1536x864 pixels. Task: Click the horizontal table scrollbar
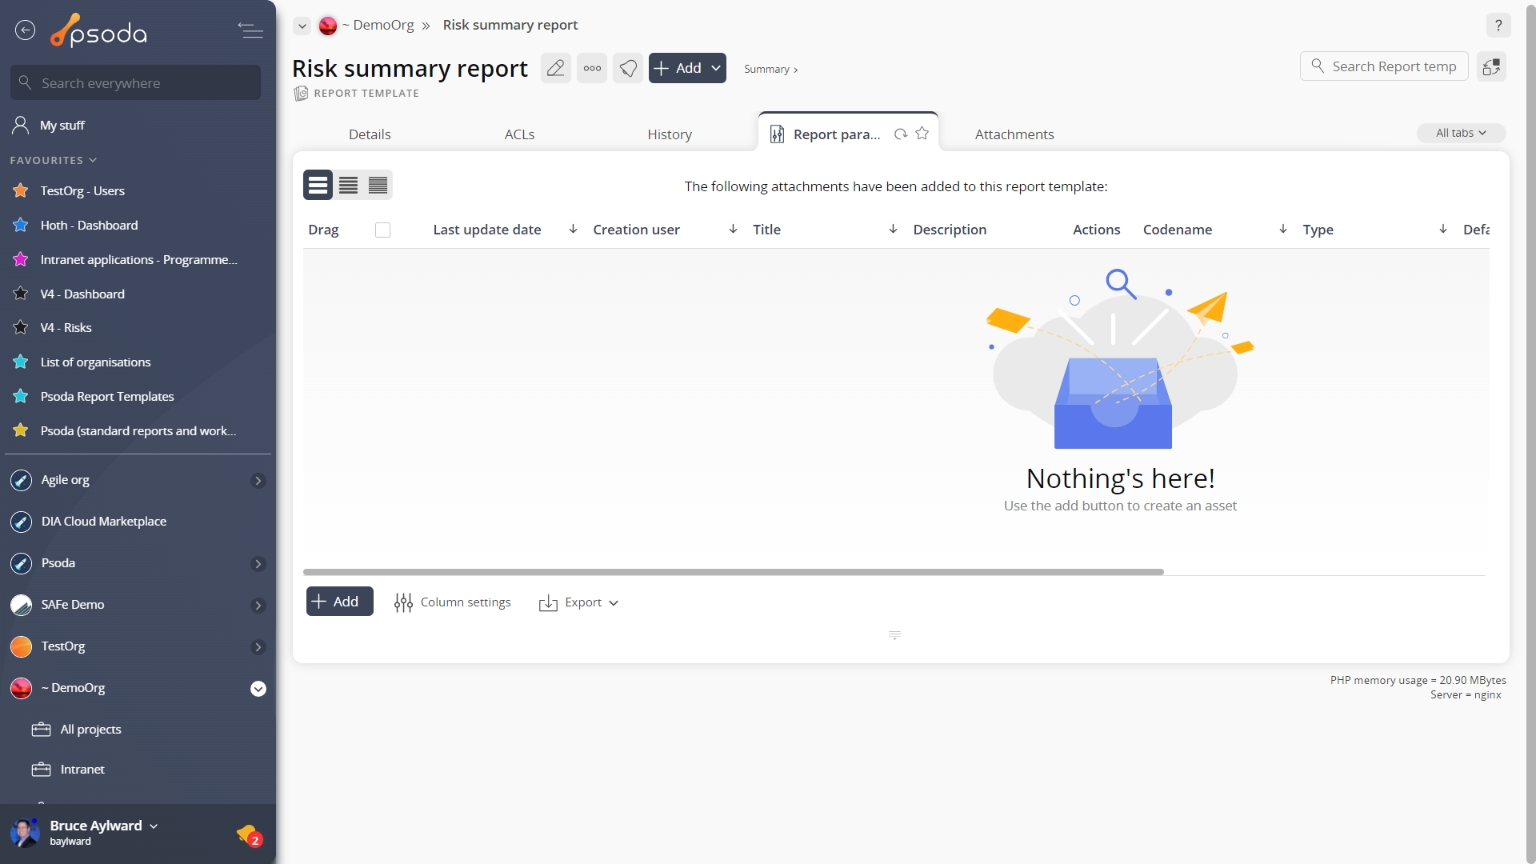(x=733, y=572)
